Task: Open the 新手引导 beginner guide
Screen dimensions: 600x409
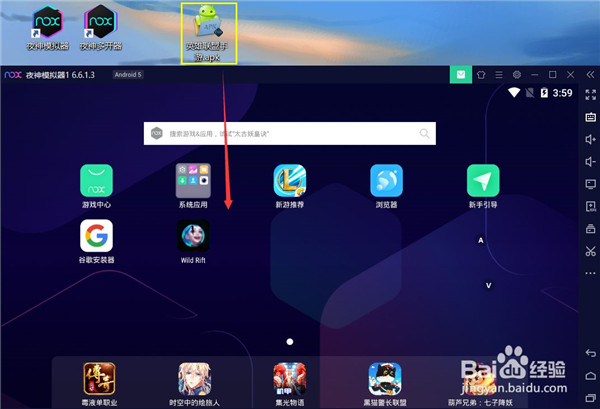Action: pyautogui.click(x=483, y=181)
